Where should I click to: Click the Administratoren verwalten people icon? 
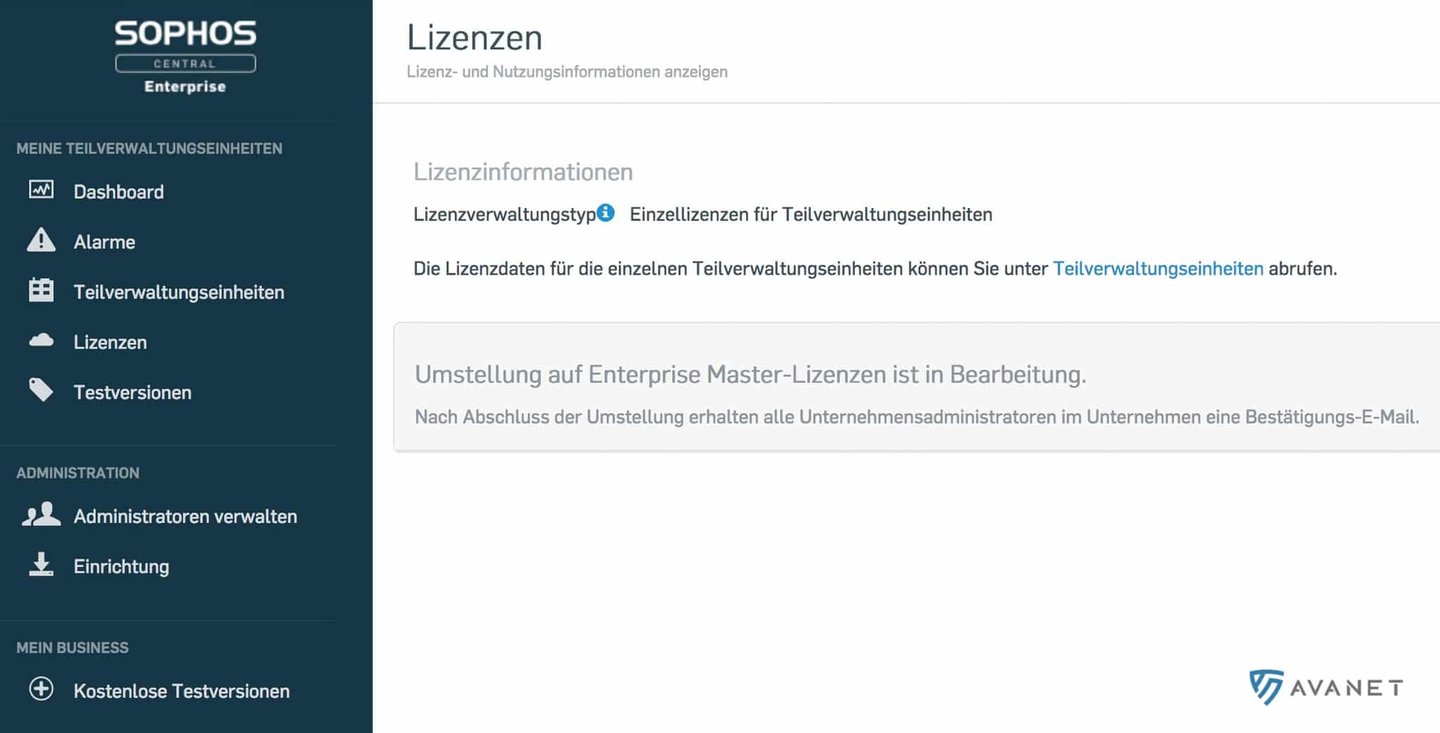(x=41, y=515)
